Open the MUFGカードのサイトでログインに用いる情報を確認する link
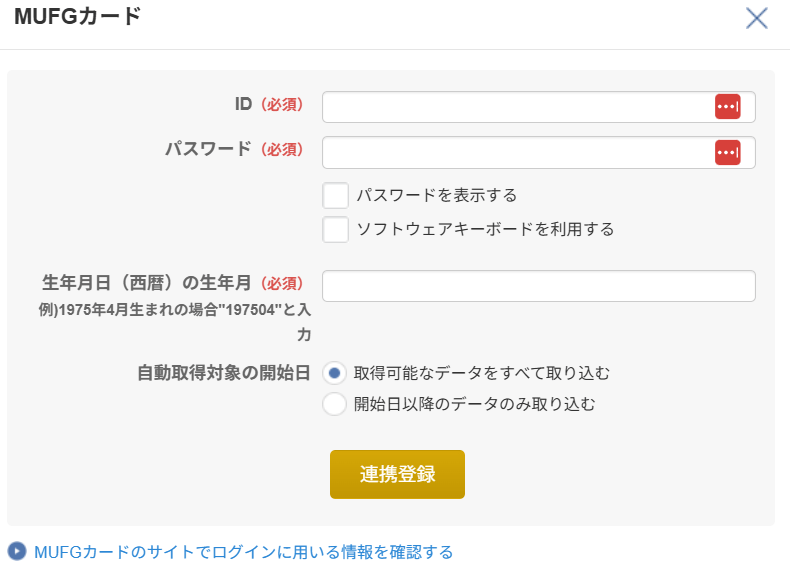The image size is (790, 571). [x=243, y=551]
